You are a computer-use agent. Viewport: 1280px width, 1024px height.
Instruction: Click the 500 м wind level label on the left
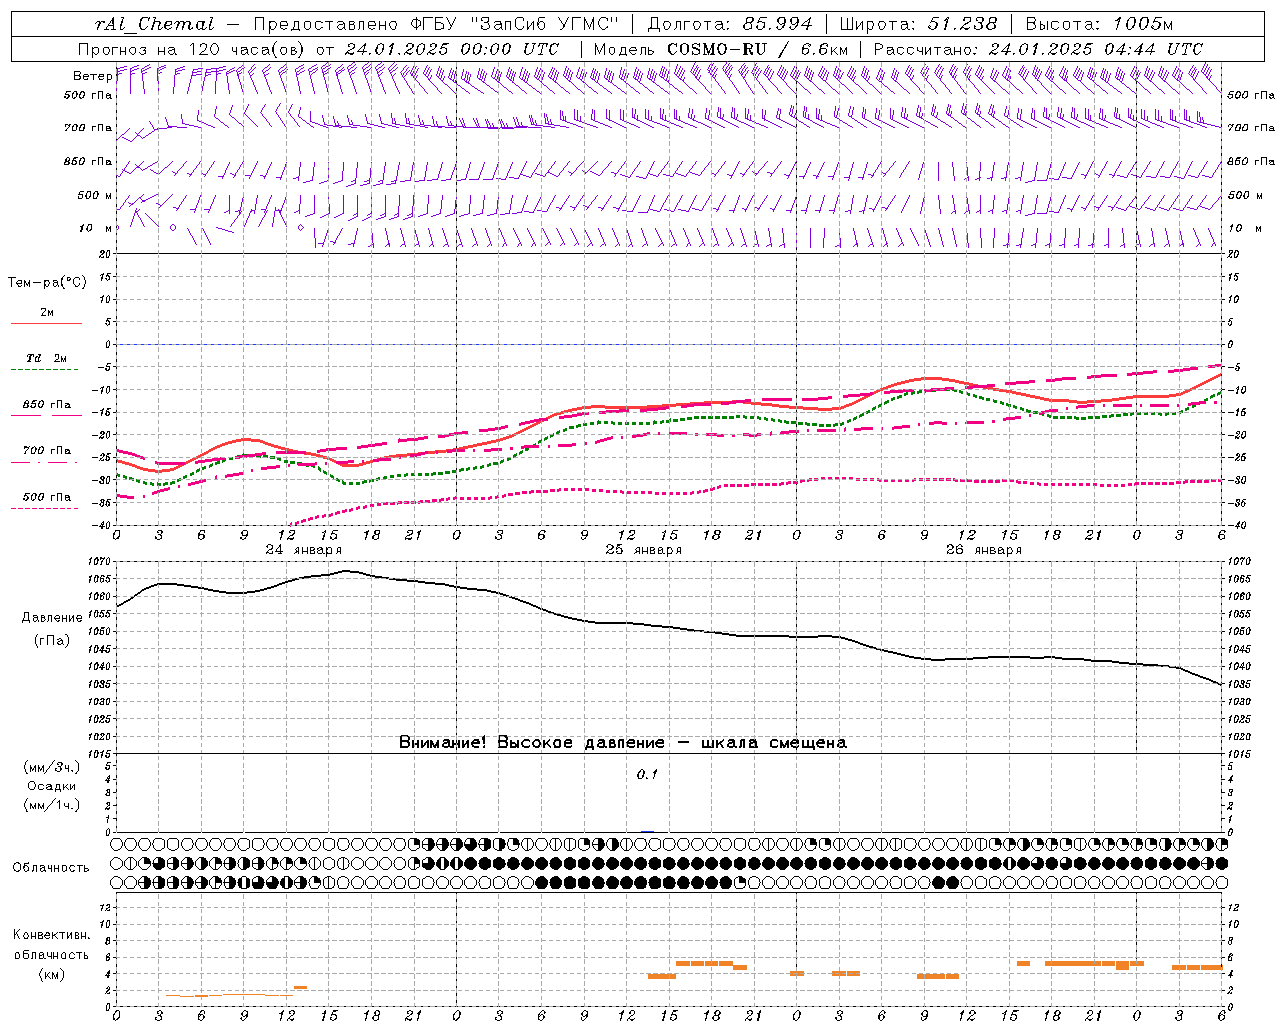click(x=95, y=196)
